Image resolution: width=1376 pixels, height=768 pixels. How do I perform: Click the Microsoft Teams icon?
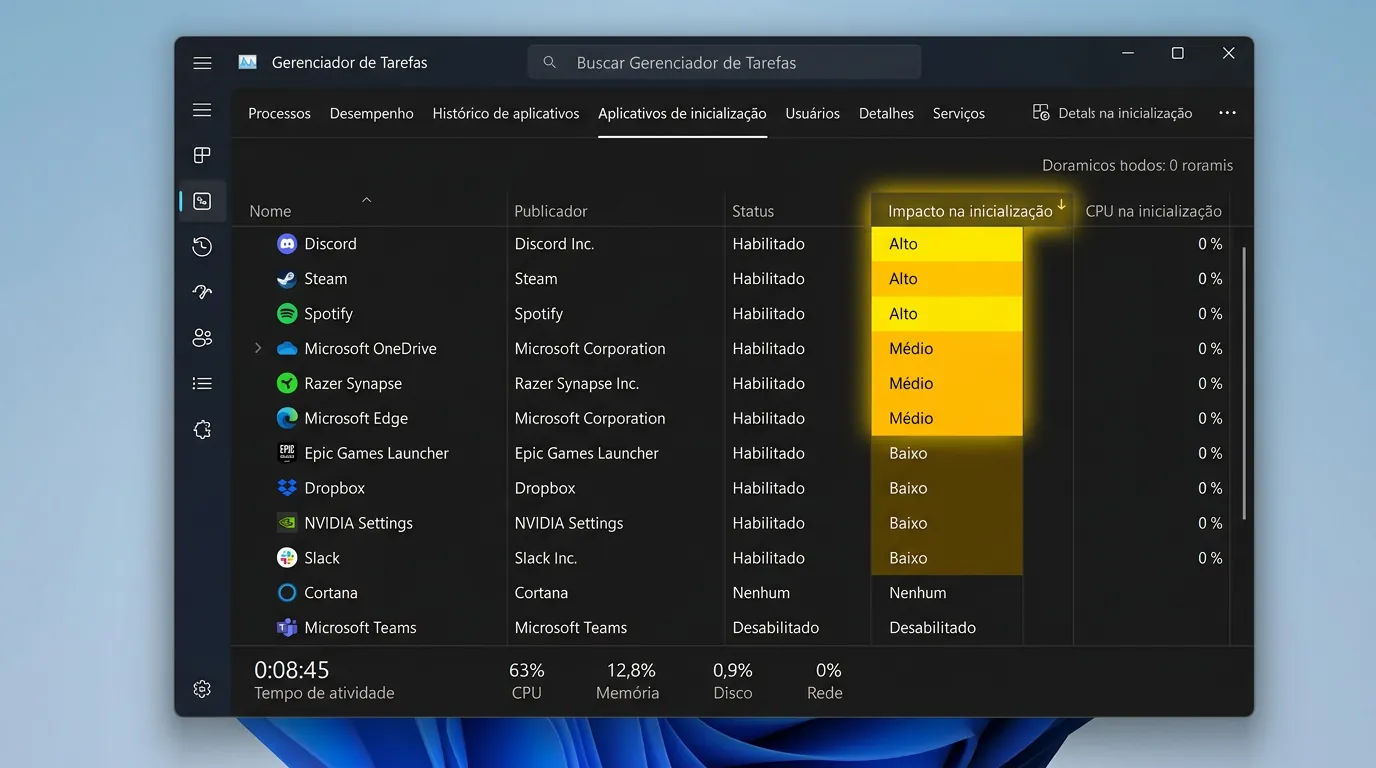coord(287,628)
